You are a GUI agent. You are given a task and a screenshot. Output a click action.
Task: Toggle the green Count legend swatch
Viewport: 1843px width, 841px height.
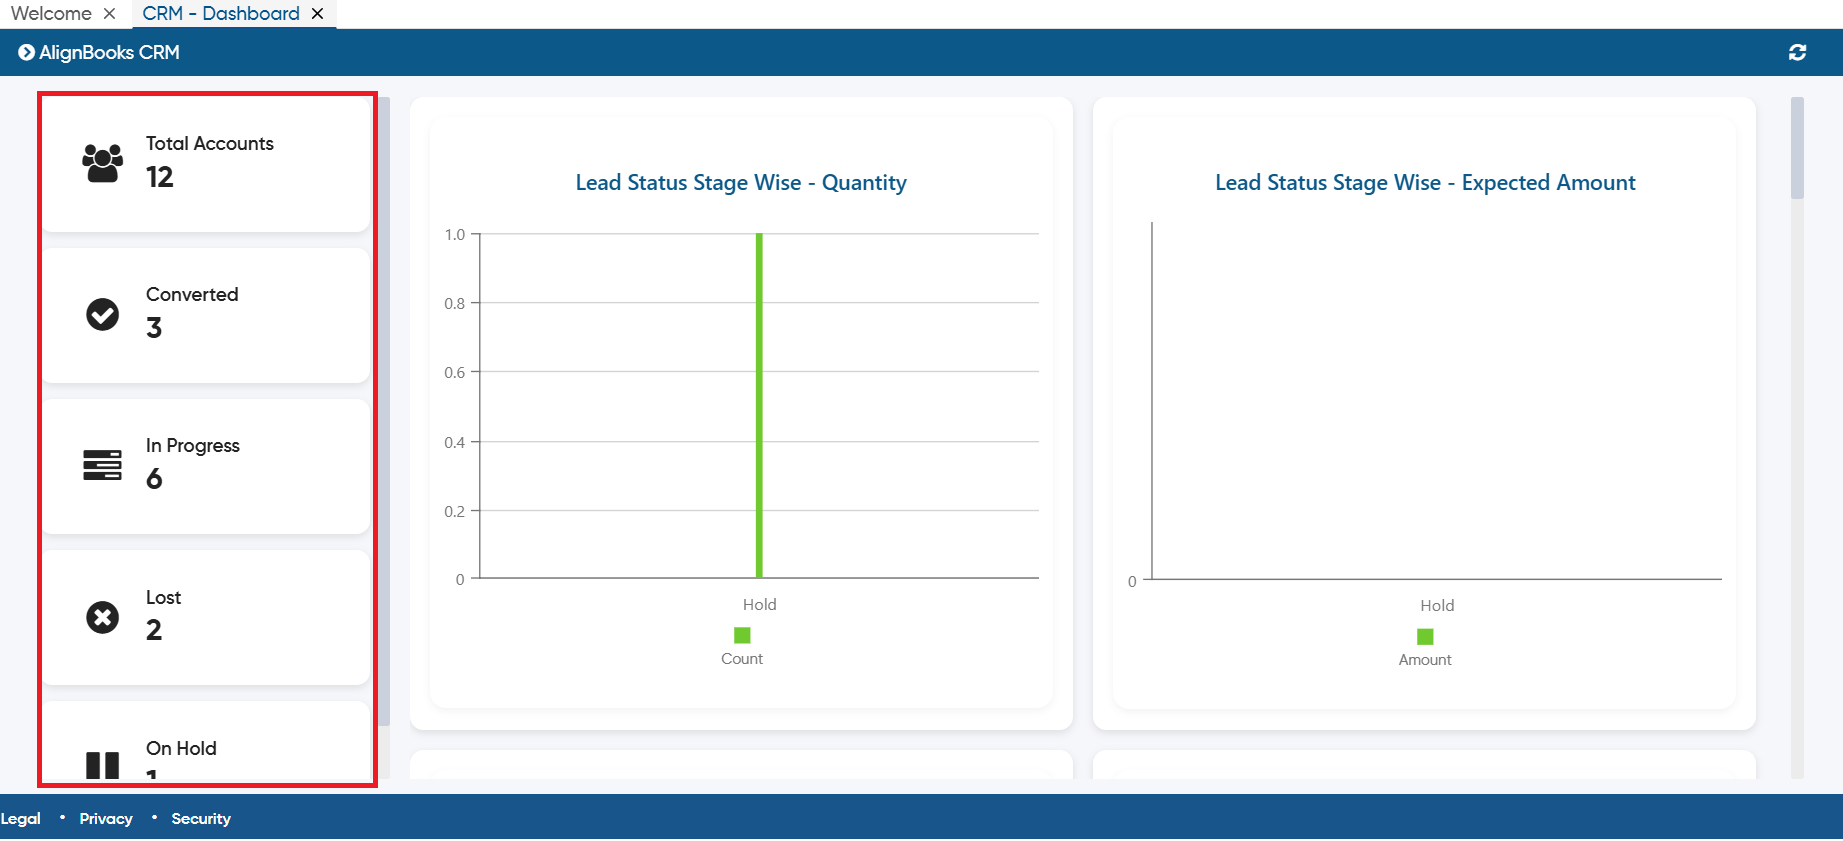[x=742, y=635]
